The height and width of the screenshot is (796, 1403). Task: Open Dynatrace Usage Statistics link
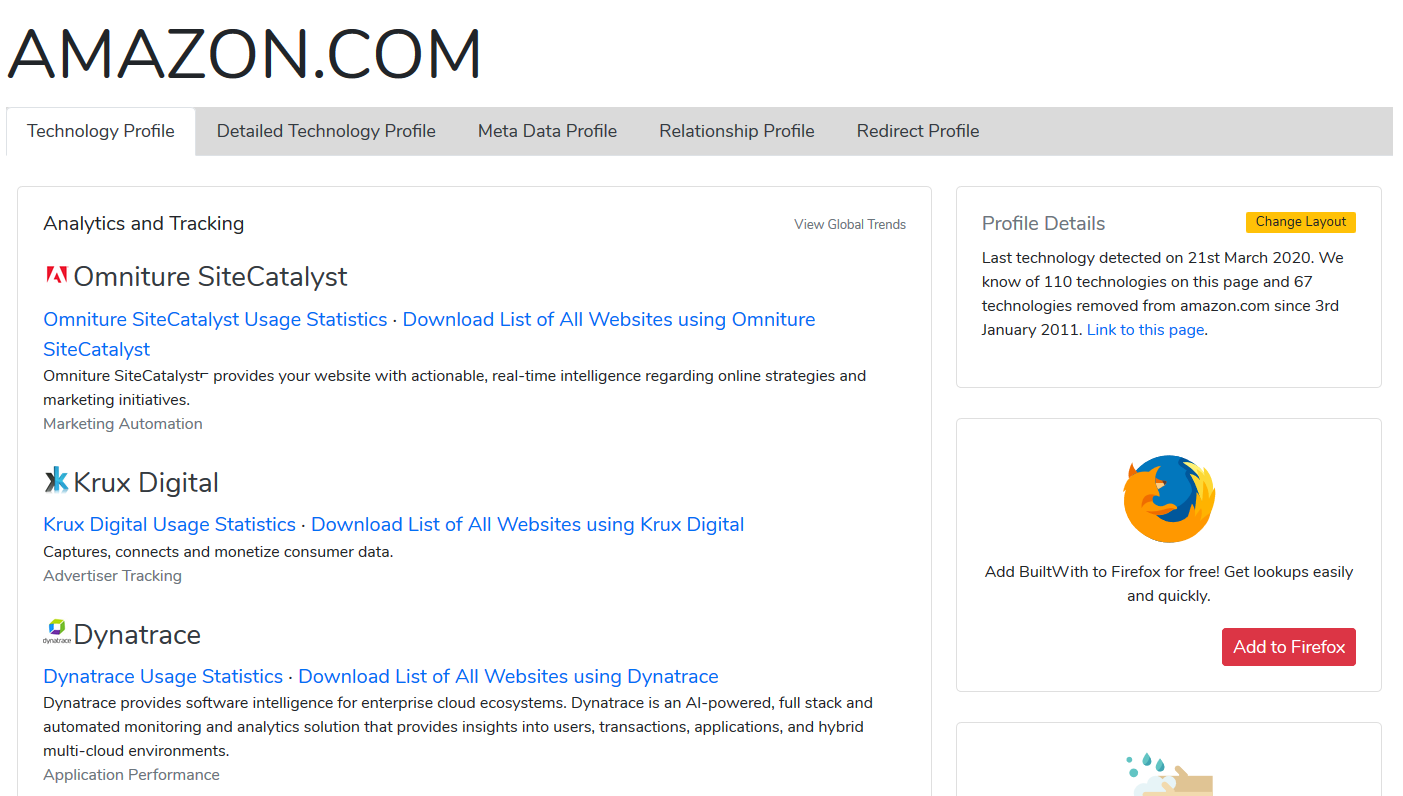point(163,676)
